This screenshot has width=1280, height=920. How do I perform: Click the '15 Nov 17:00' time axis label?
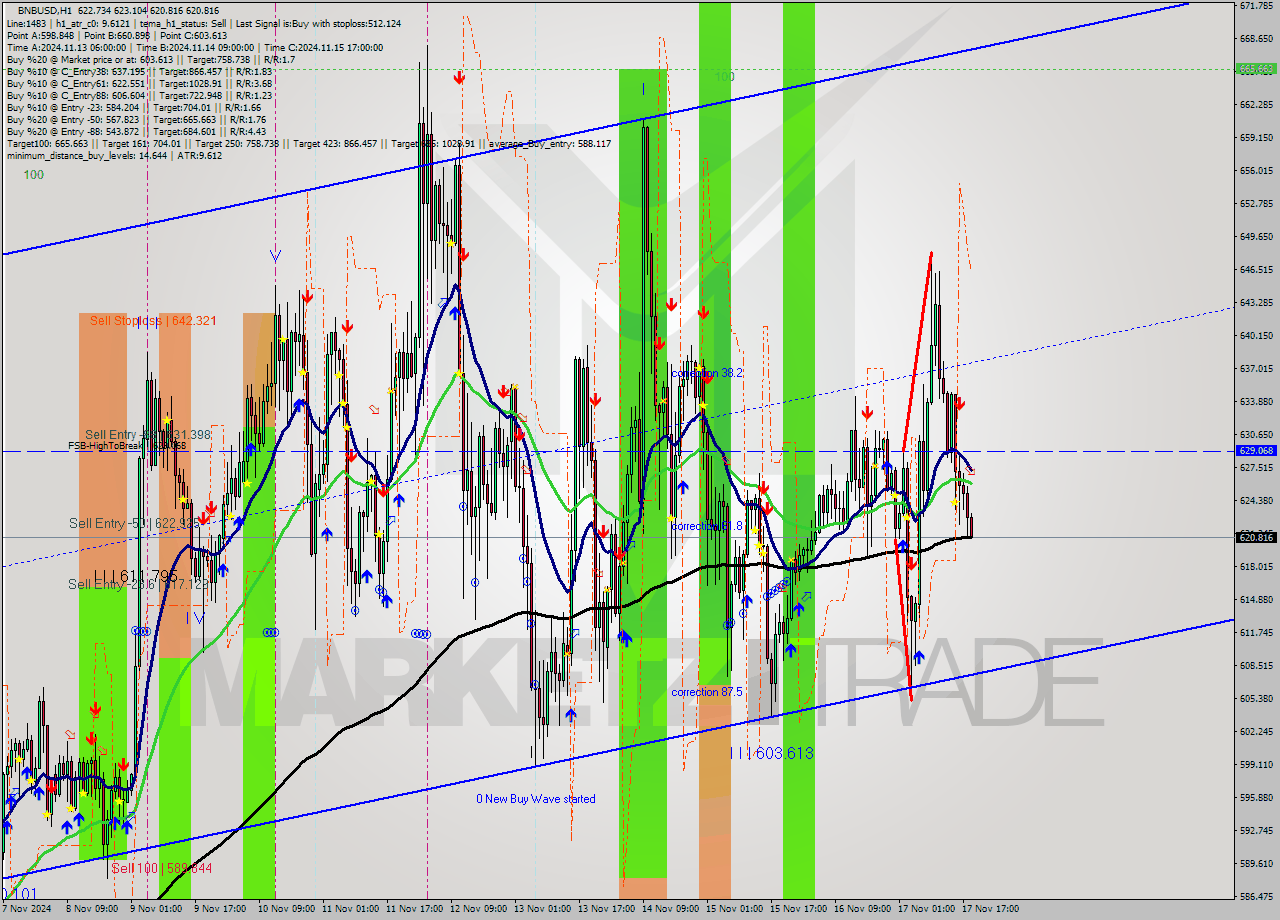(x=798, y=909)
